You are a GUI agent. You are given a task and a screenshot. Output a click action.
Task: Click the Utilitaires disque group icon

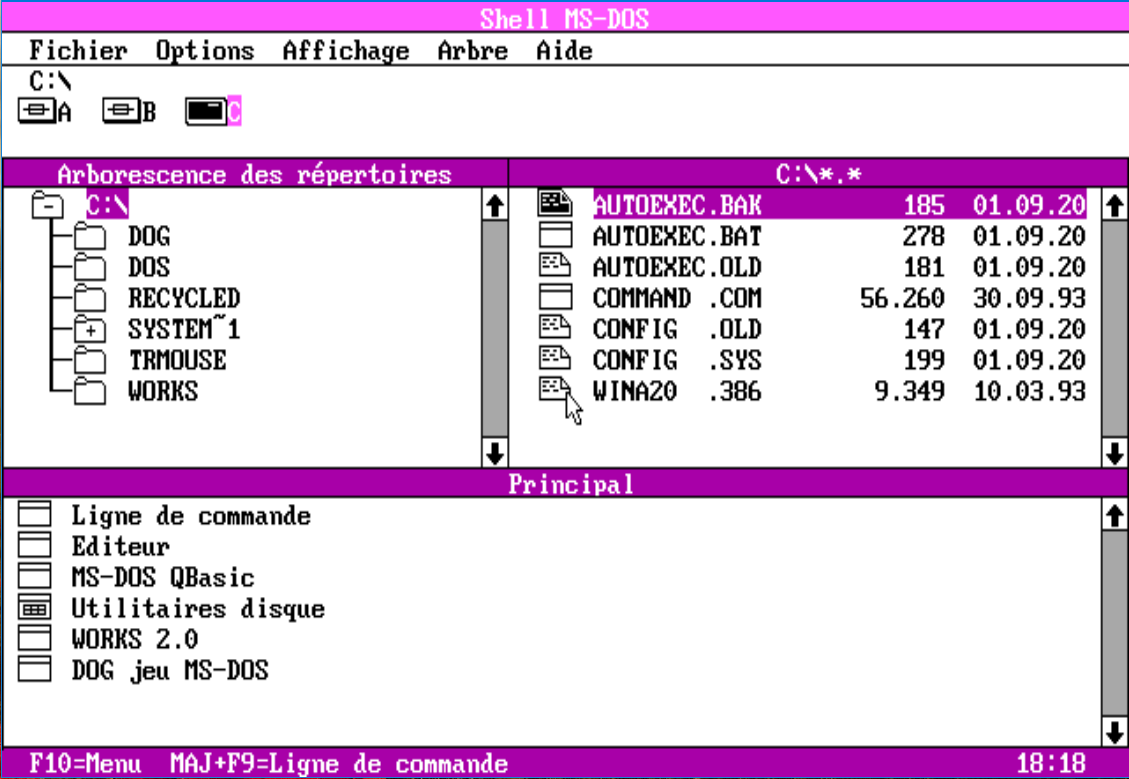[x=35, y=608]
